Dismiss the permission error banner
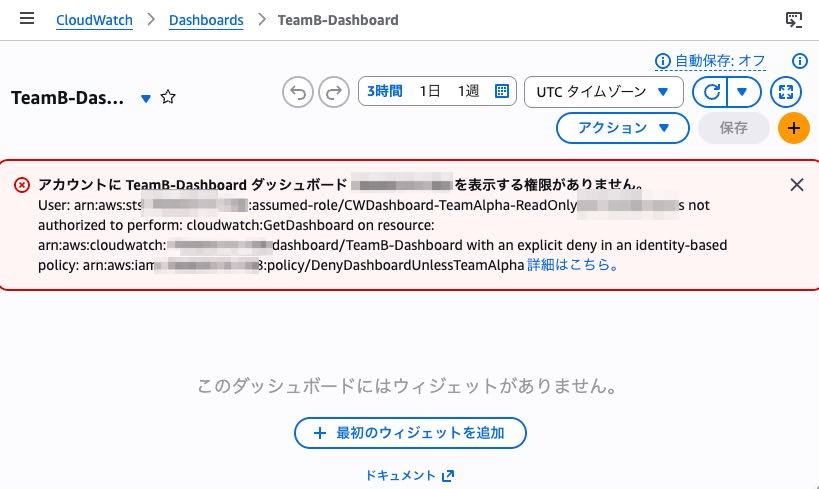 (797, 184)
